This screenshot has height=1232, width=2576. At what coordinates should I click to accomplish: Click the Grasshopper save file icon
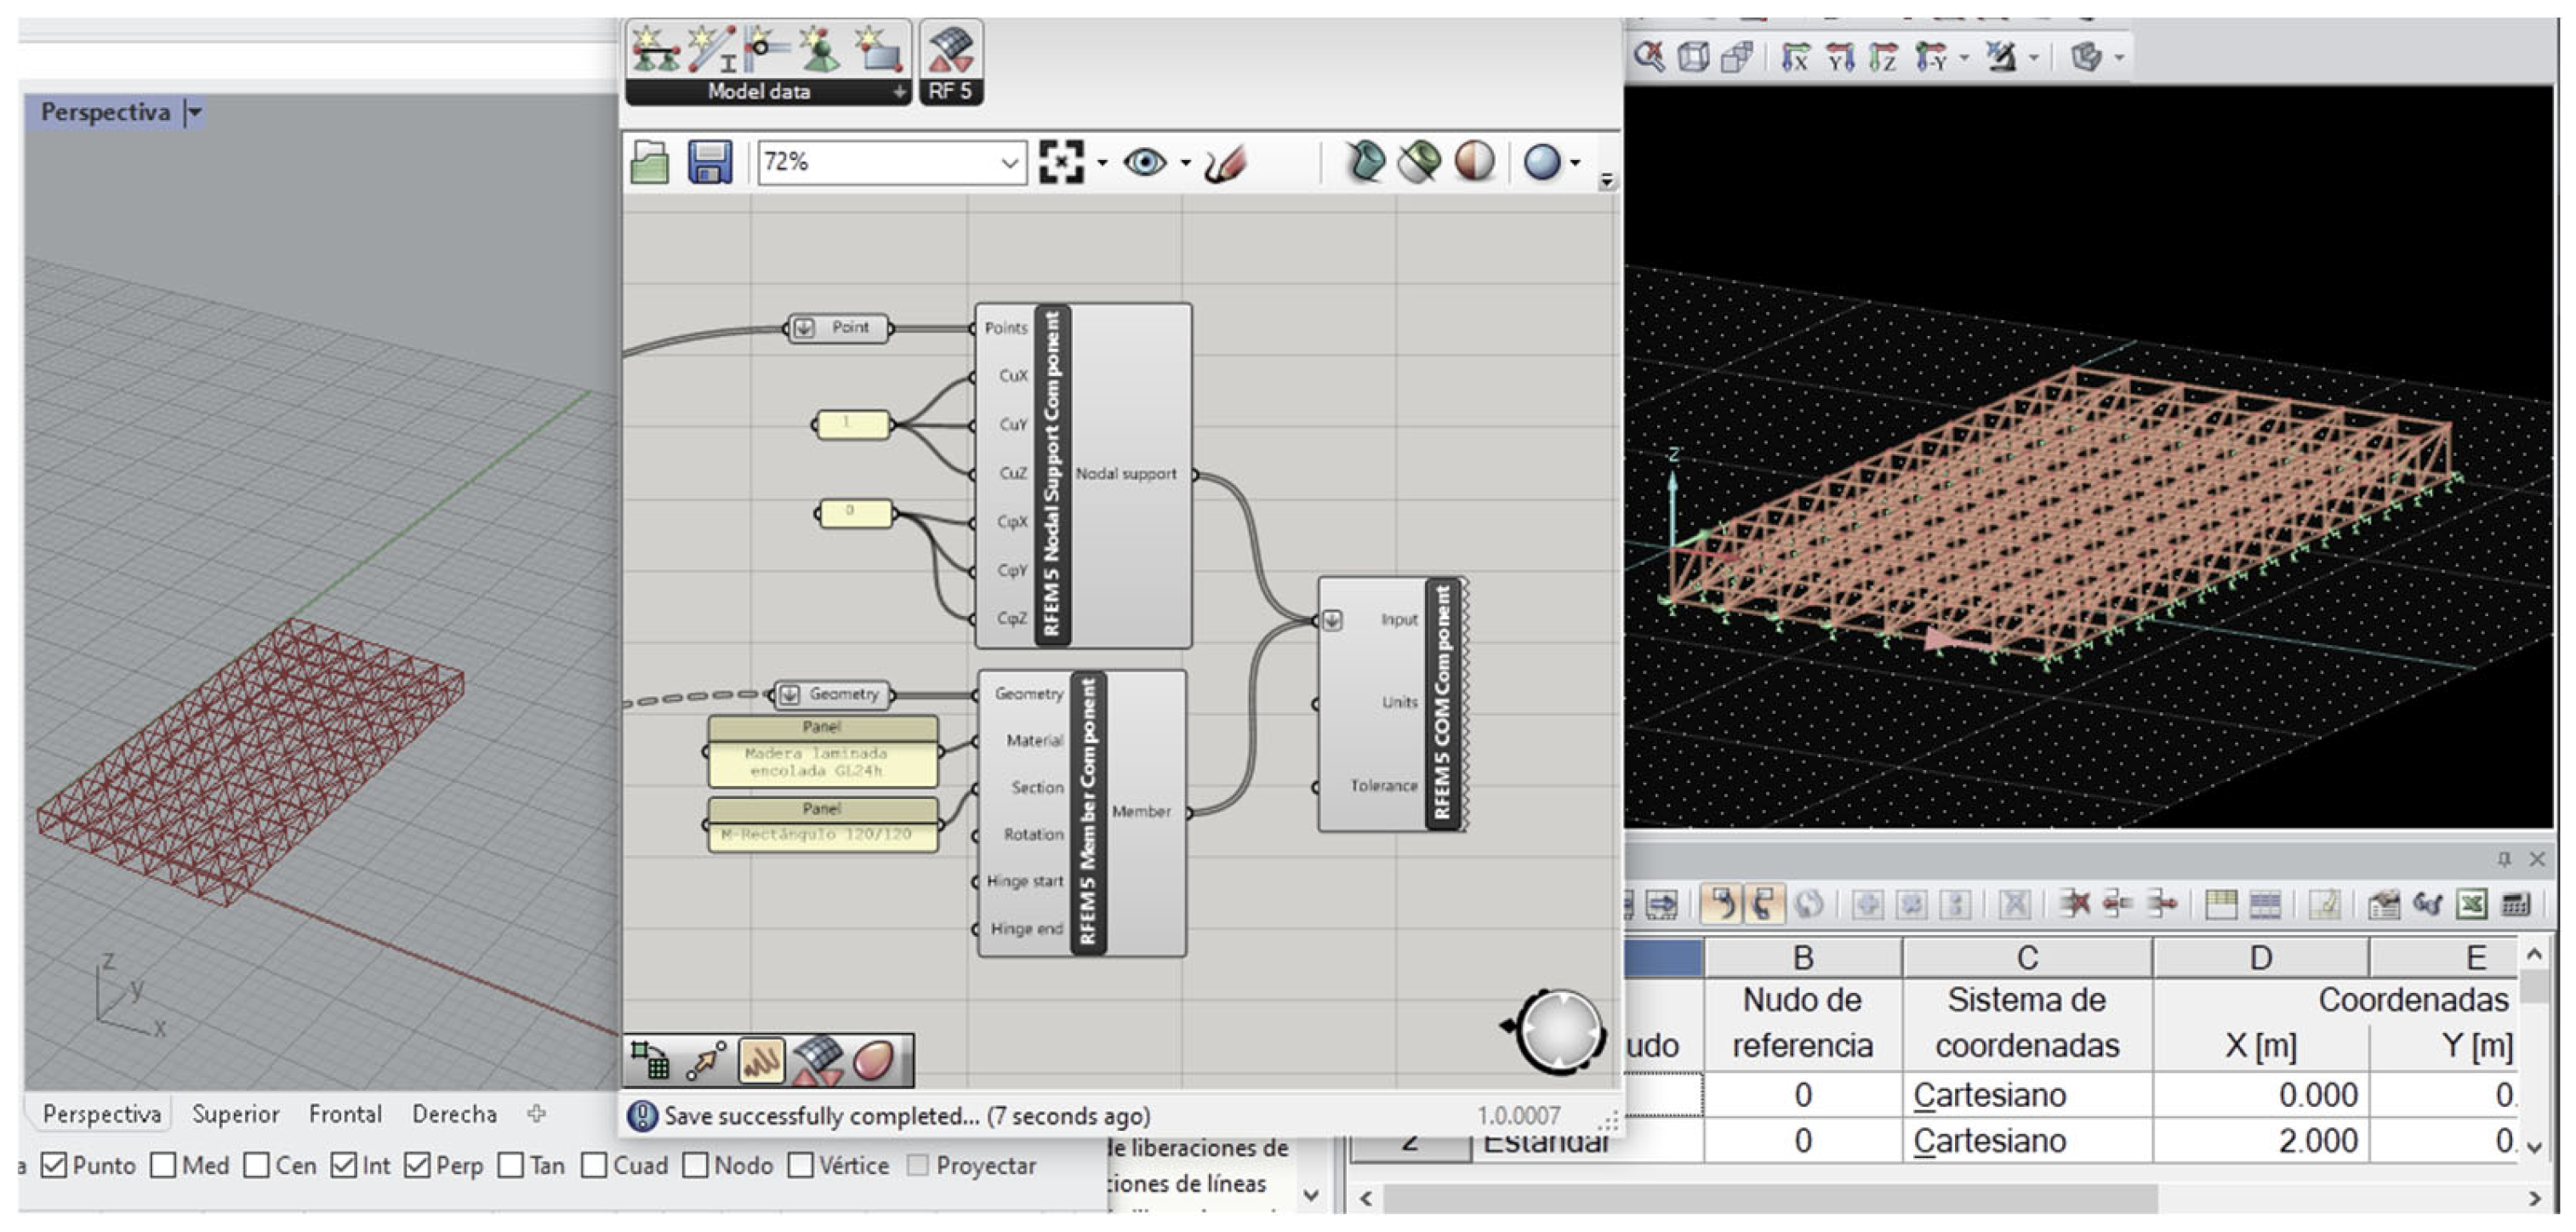(709, 162)
